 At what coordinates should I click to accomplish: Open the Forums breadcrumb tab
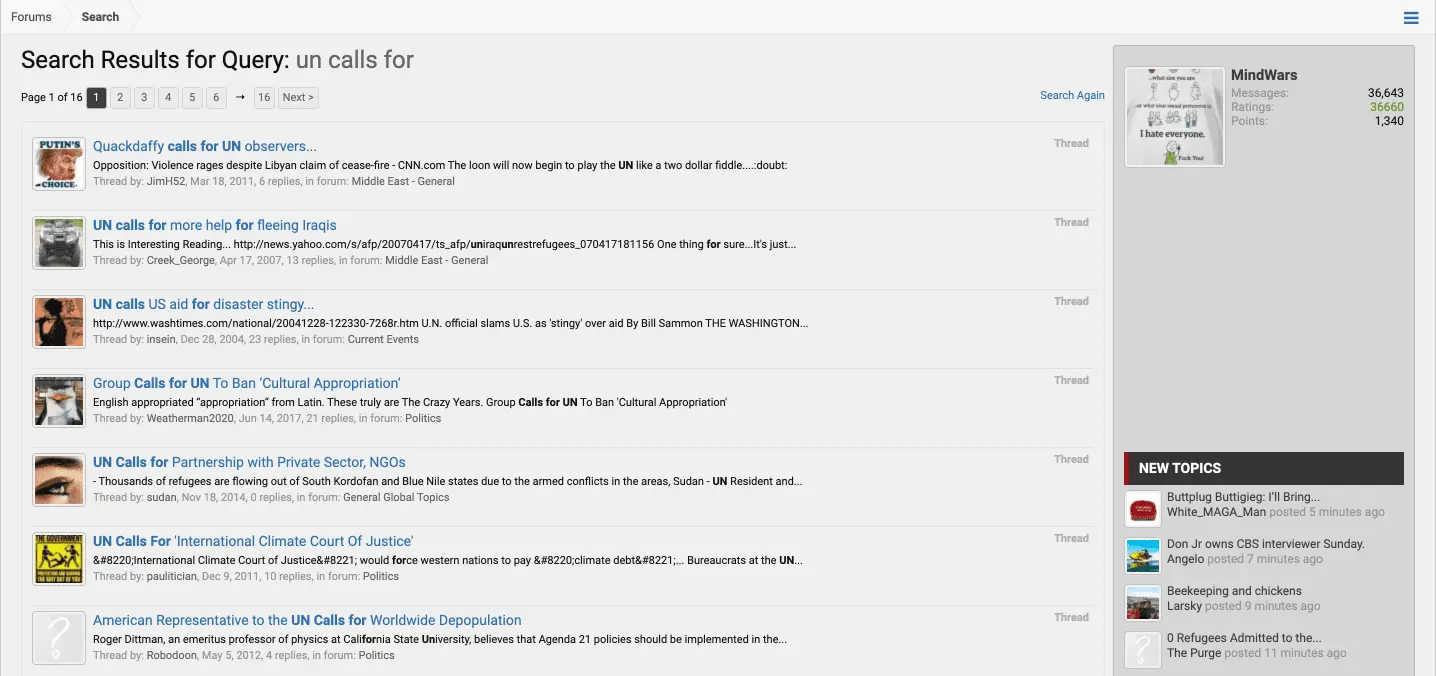pos(31,17)
